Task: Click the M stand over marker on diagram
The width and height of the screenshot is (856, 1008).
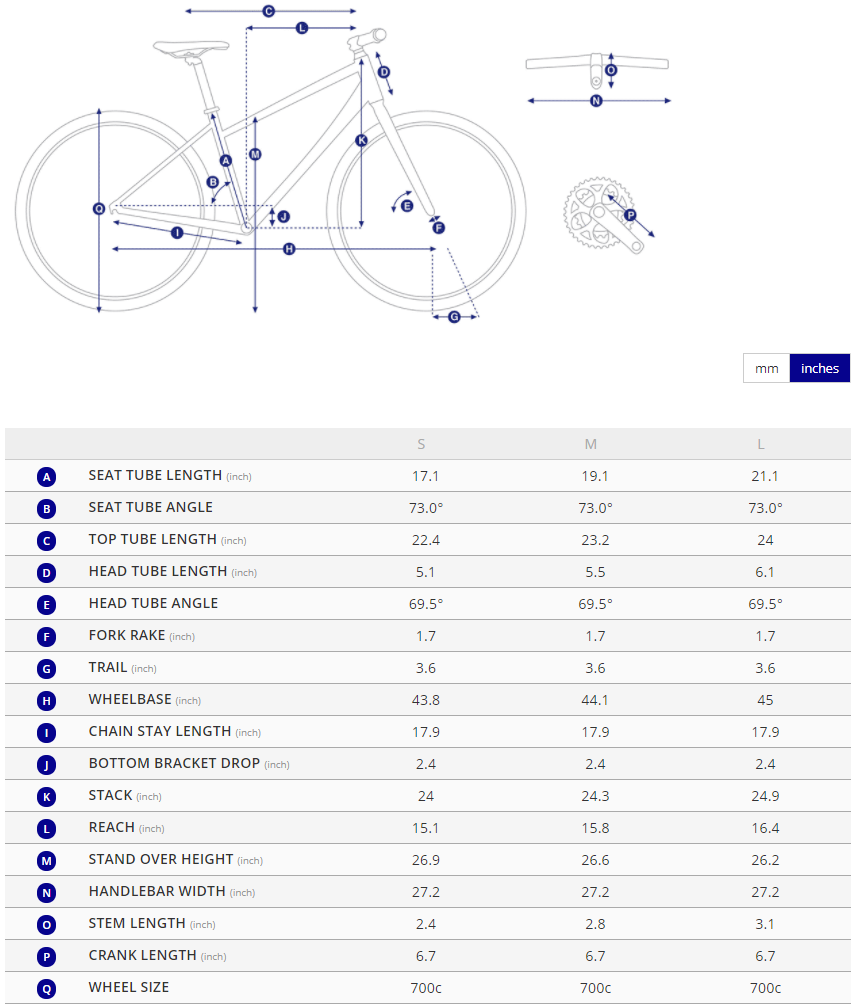Action: (x=255, y=154)
